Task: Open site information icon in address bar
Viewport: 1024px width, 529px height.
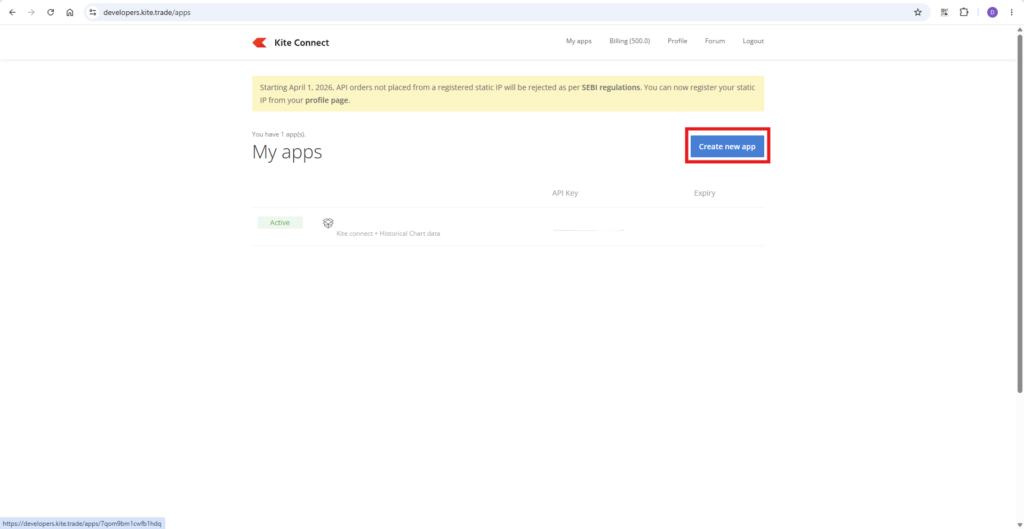Action: 93,12
